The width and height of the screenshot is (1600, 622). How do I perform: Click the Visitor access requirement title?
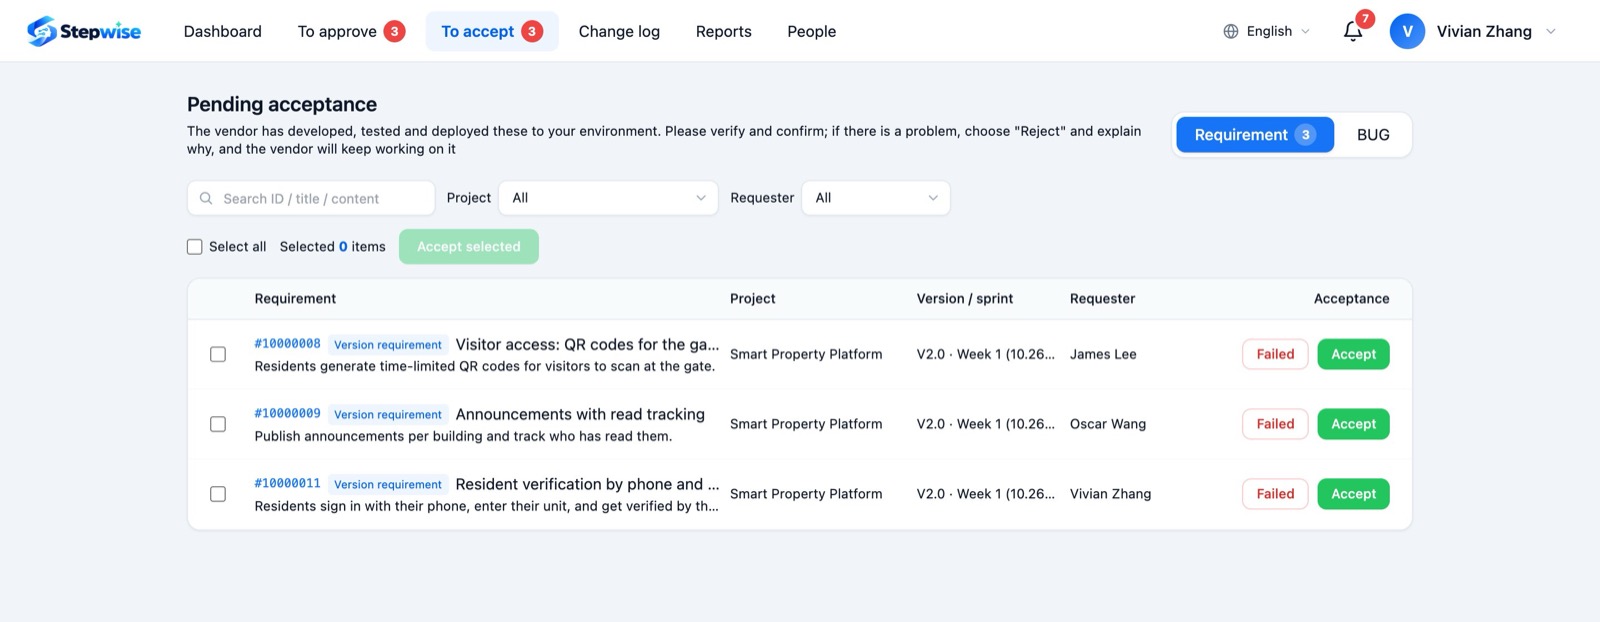point(587,344)
